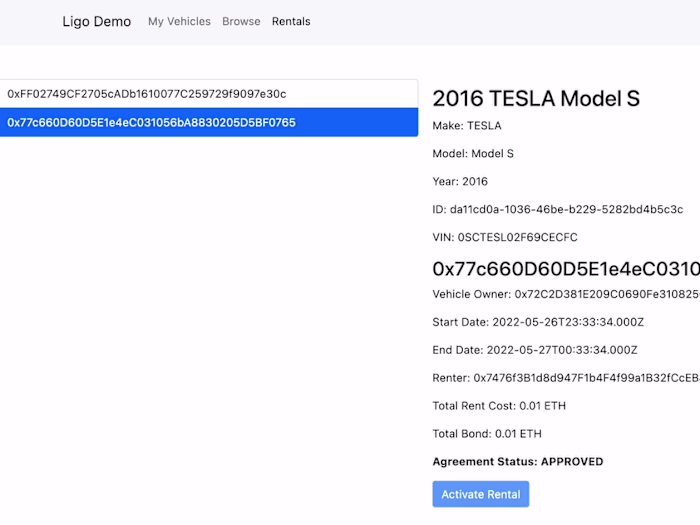This screenshot has width=700, height=525.
Task: Click the Ligo Demo brand link
Action: pos(96,21)
